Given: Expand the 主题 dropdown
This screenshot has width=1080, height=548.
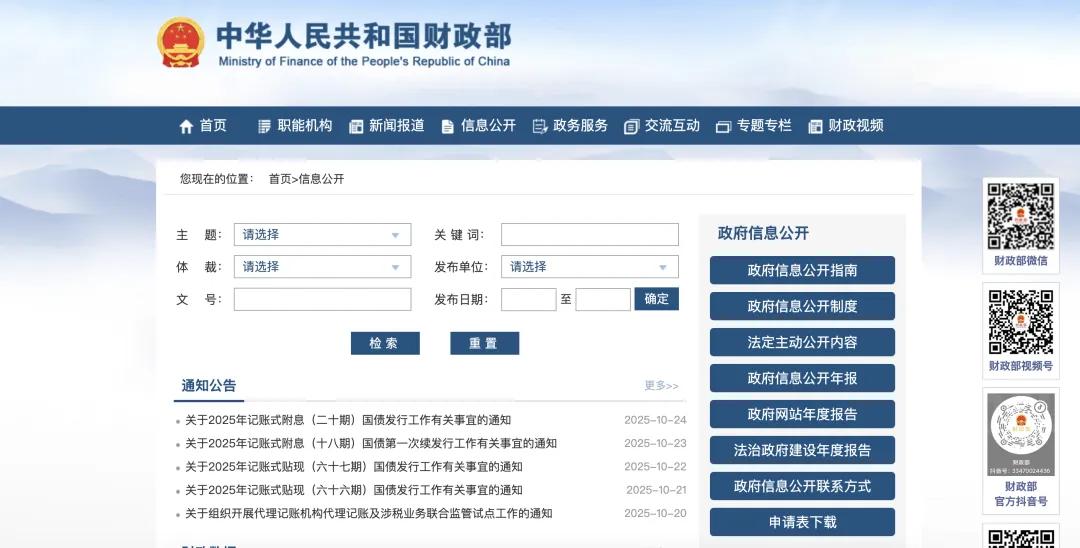Looking at the screenshot, I should pyautogui.click(x=322, y=235).
